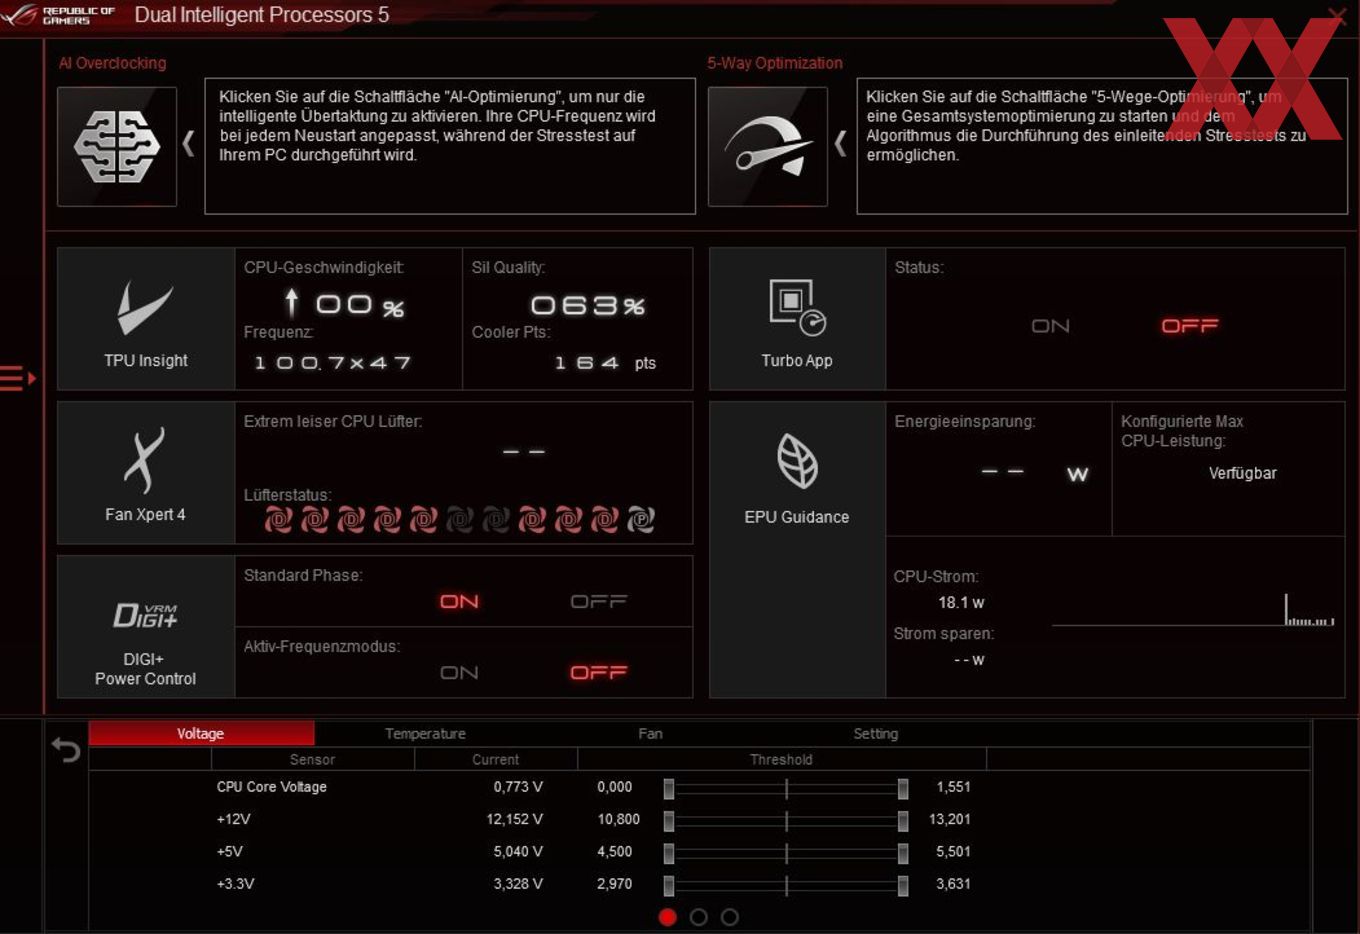Click the 164 pts Cooler Pts value
1360x934 pixels.
pyautogui.click(x=605, y=362)
